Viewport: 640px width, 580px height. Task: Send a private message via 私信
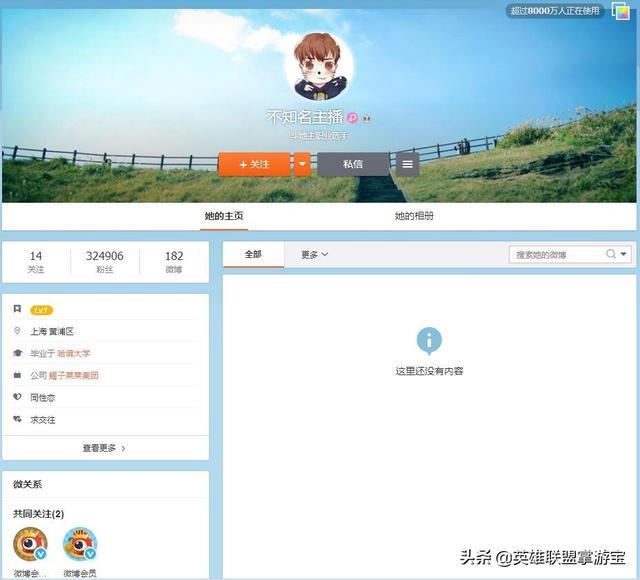click(353, 164)
